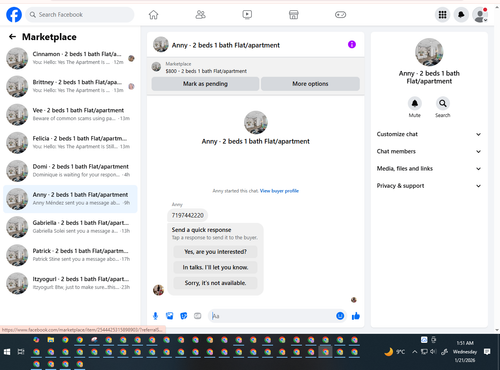This screenshot has width=500, height=370.
Task: Focus the Aa message input box
Action: tap(272, 316)
